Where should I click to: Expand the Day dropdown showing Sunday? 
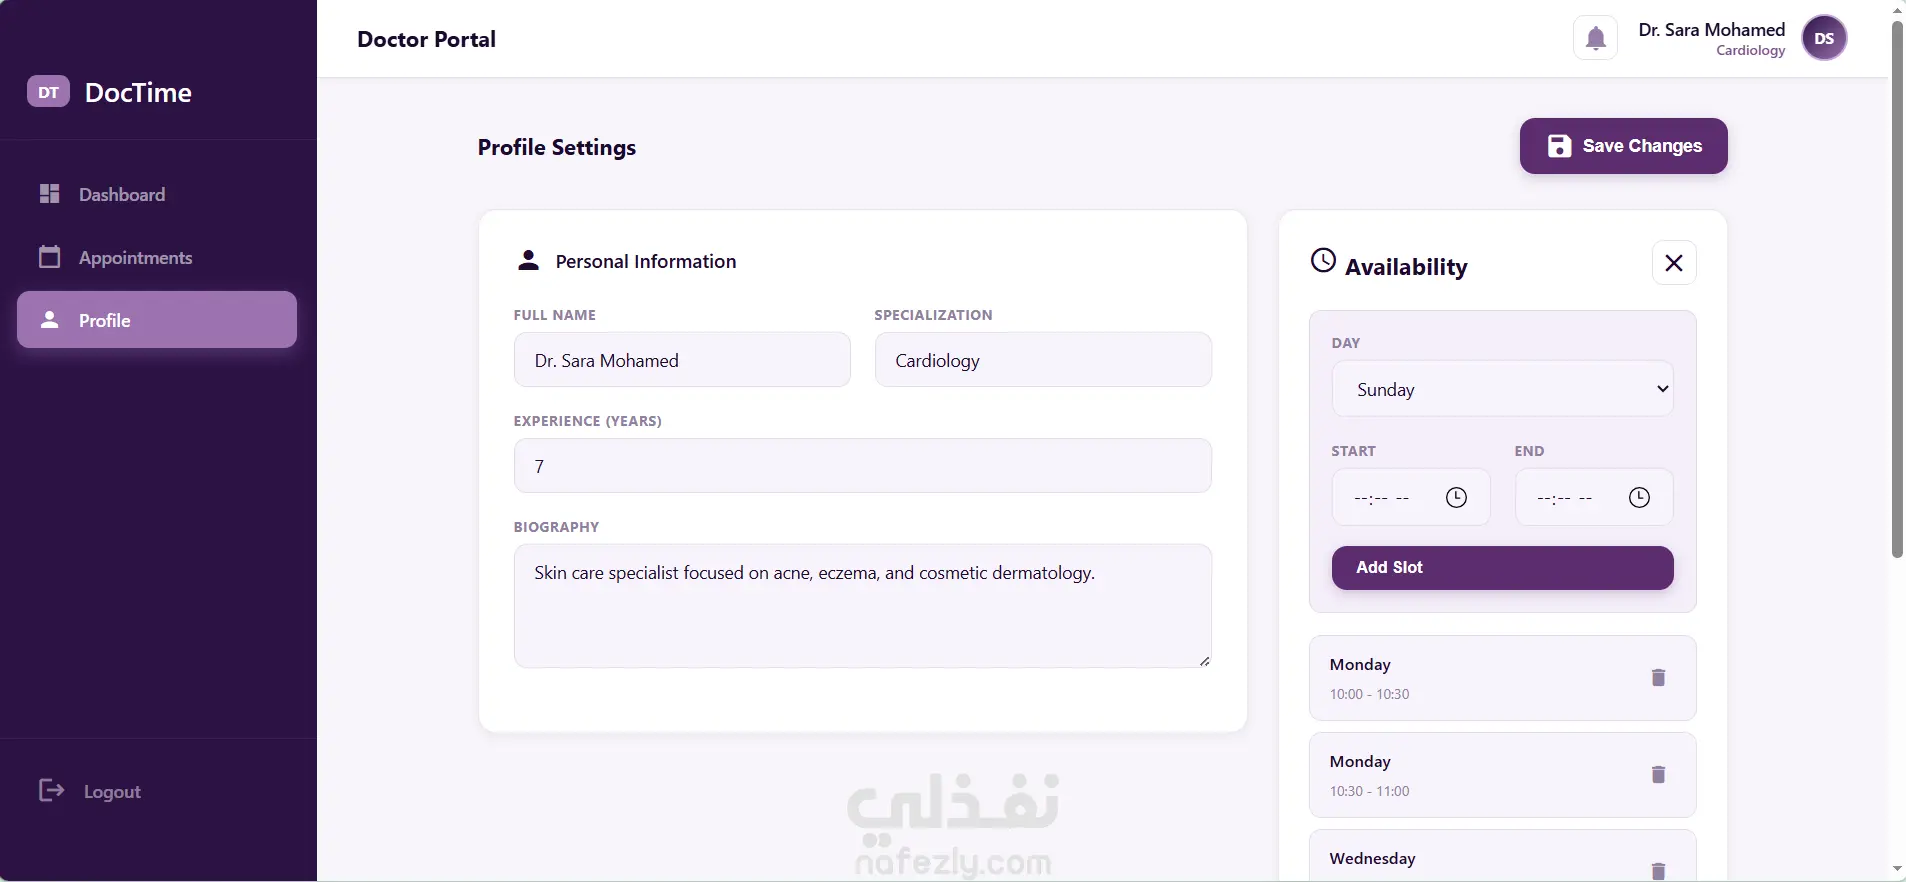(x=1502, y=389)
